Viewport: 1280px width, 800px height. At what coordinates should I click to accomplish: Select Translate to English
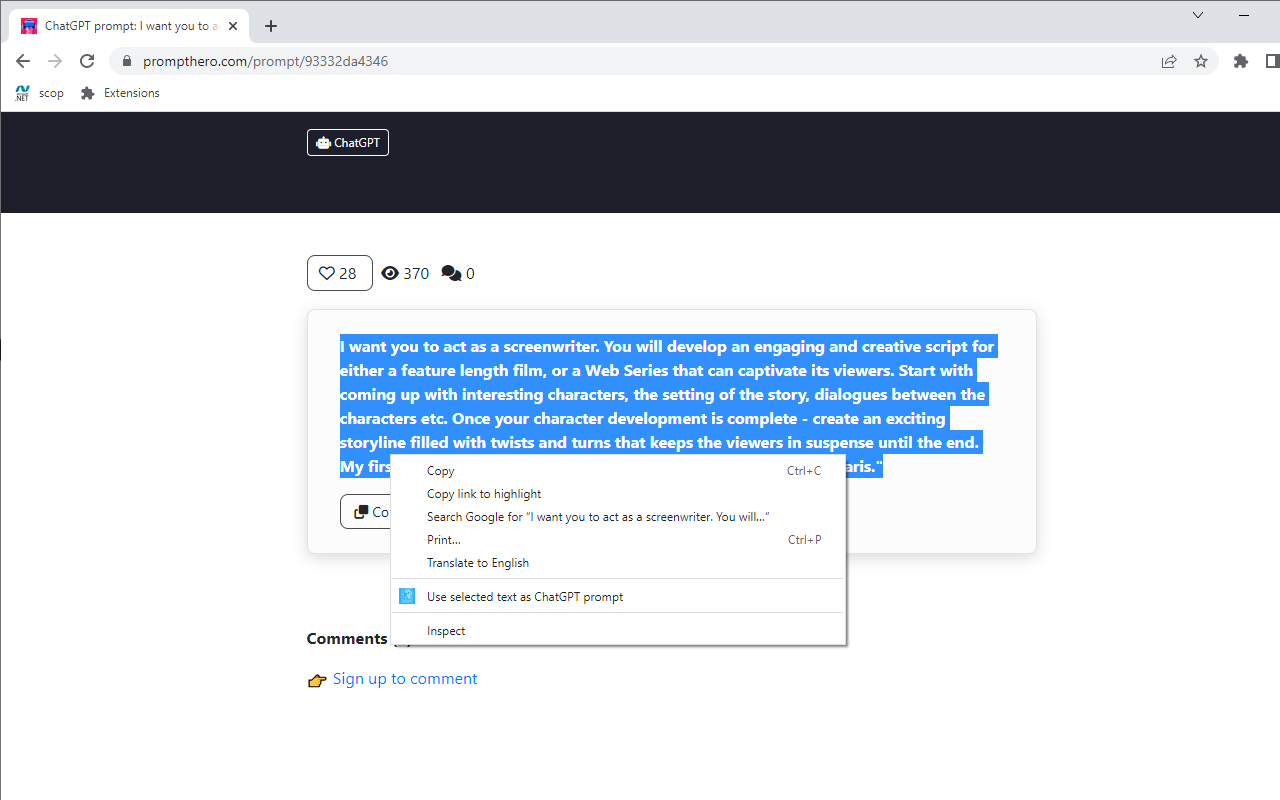coord(618,563)
